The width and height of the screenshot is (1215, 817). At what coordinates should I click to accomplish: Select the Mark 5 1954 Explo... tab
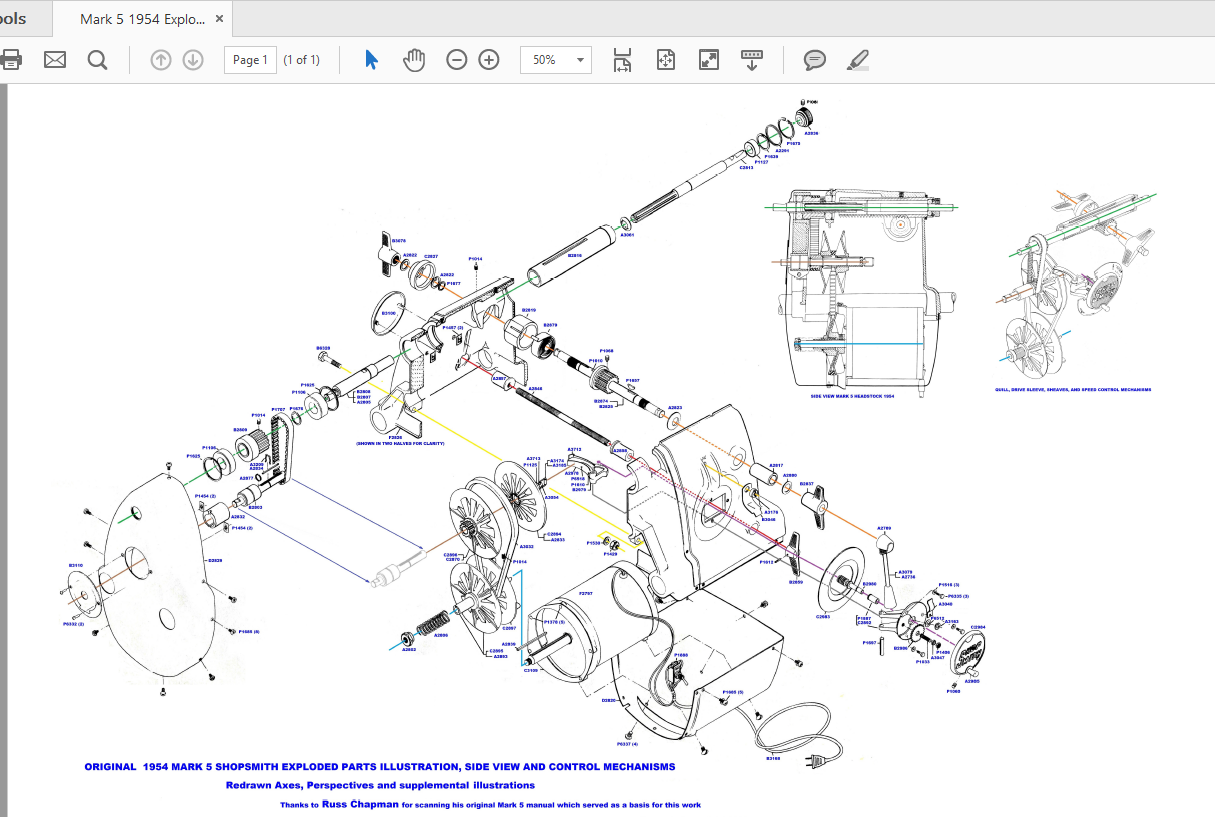pos(143,19)
